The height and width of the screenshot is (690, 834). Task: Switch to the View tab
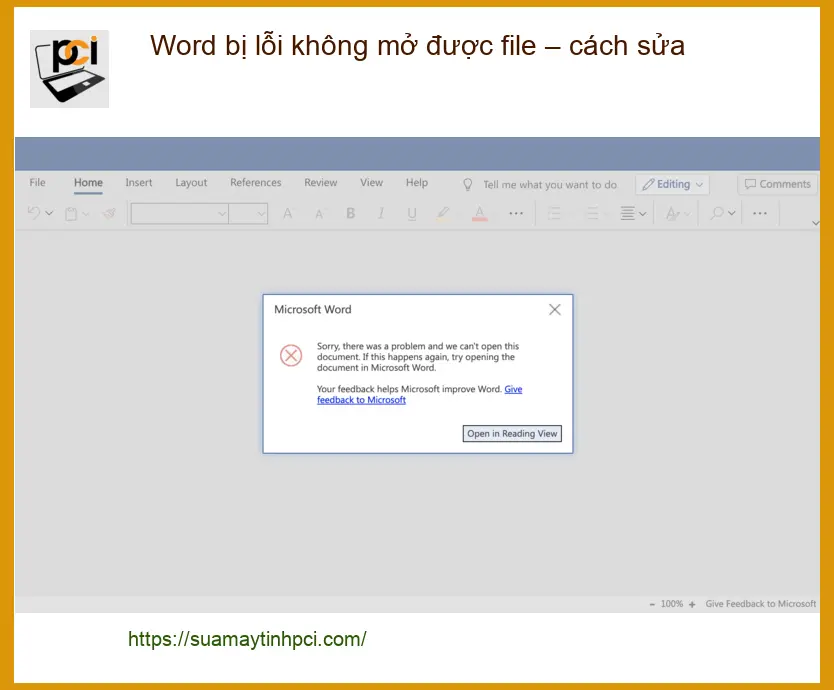tap(371, 182)
